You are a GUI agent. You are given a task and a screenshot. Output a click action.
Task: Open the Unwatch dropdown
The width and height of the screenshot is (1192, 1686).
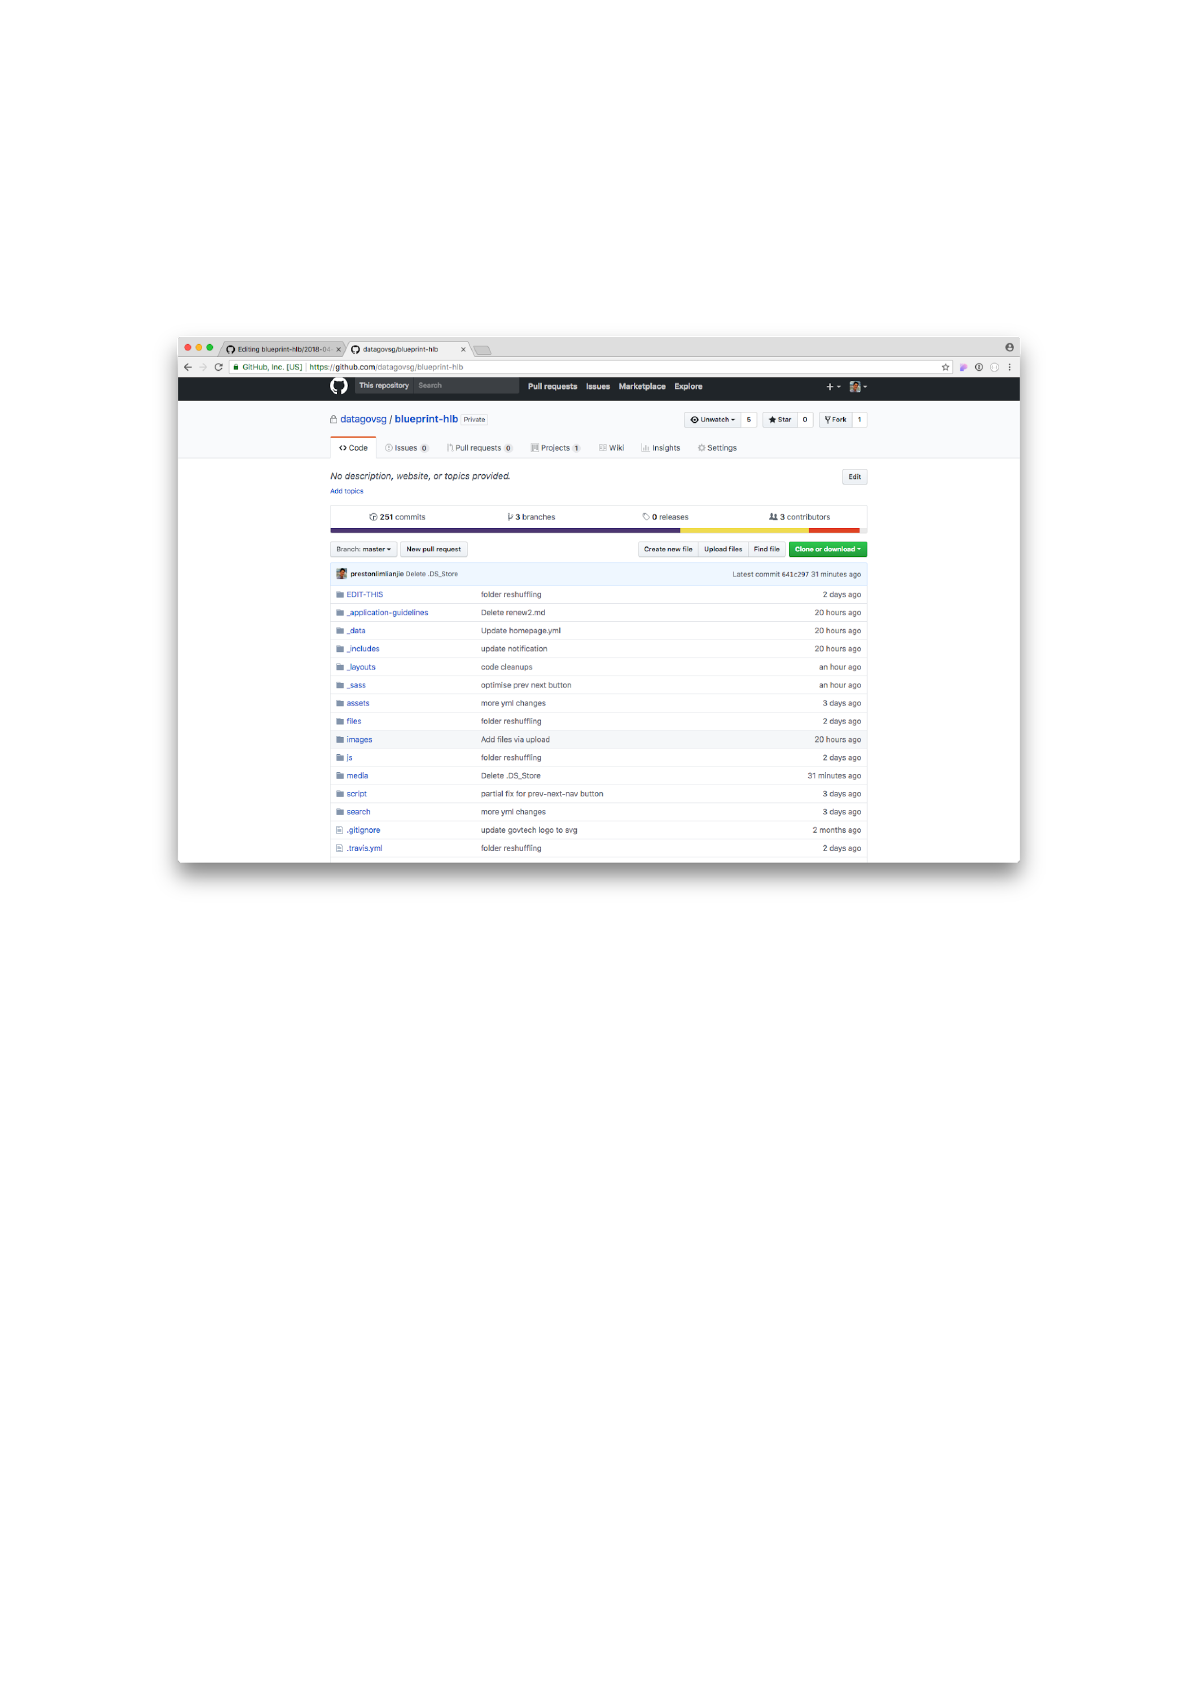(x=712, y=420)
